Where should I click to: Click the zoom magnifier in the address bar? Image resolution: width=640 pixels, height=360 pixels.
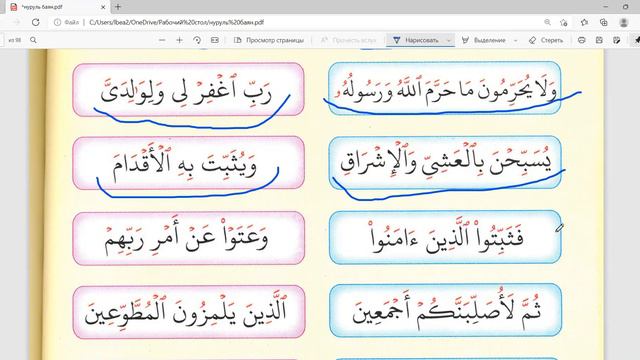[547, 22]
